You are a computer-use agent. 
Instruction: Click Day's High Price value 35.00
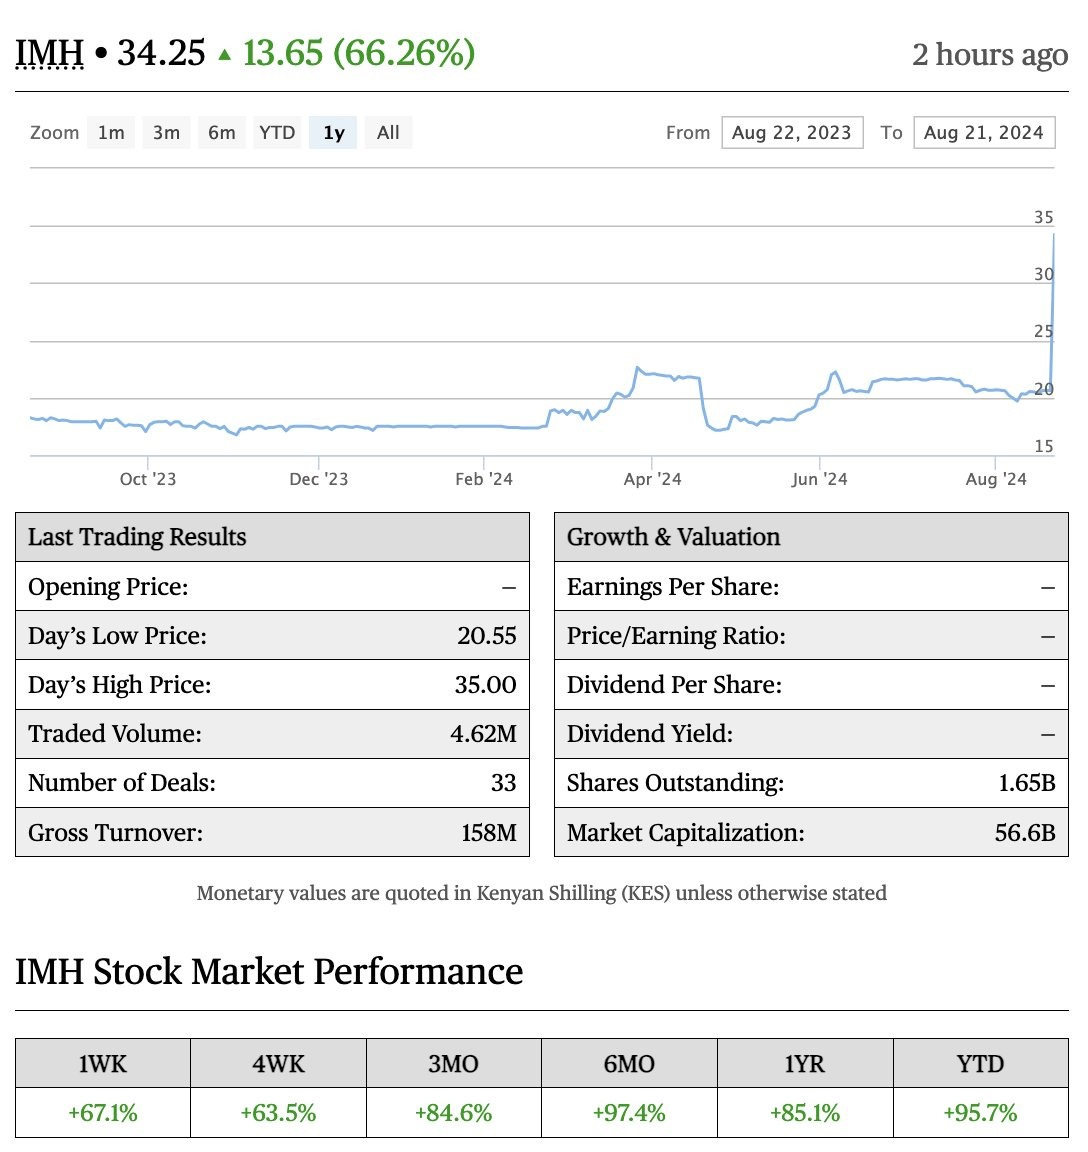[486, 685]
